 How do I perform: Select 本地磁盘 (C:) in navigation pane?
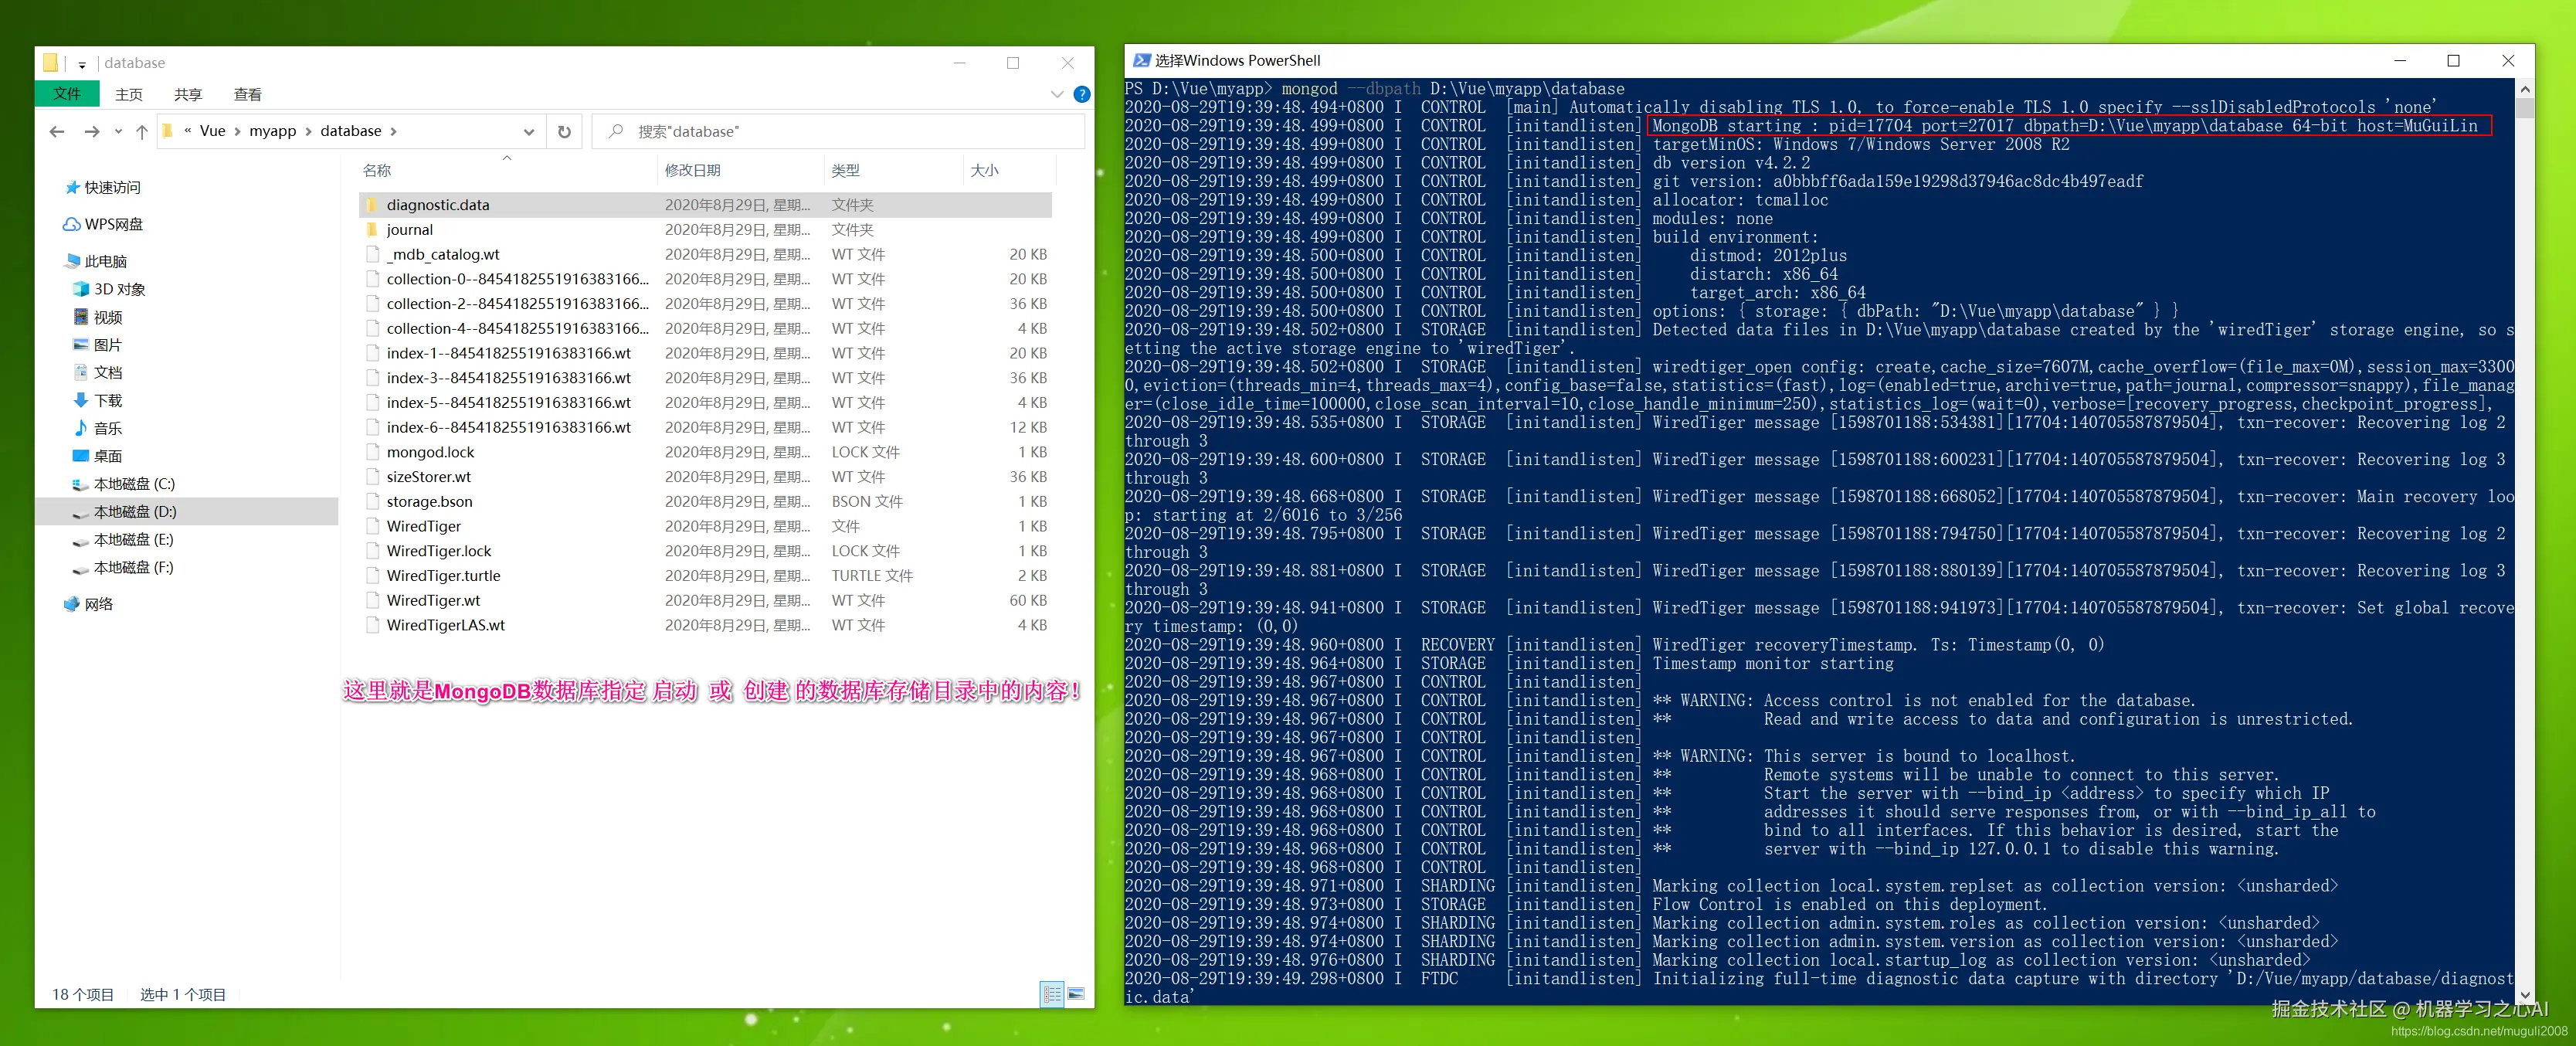(134, 484)
